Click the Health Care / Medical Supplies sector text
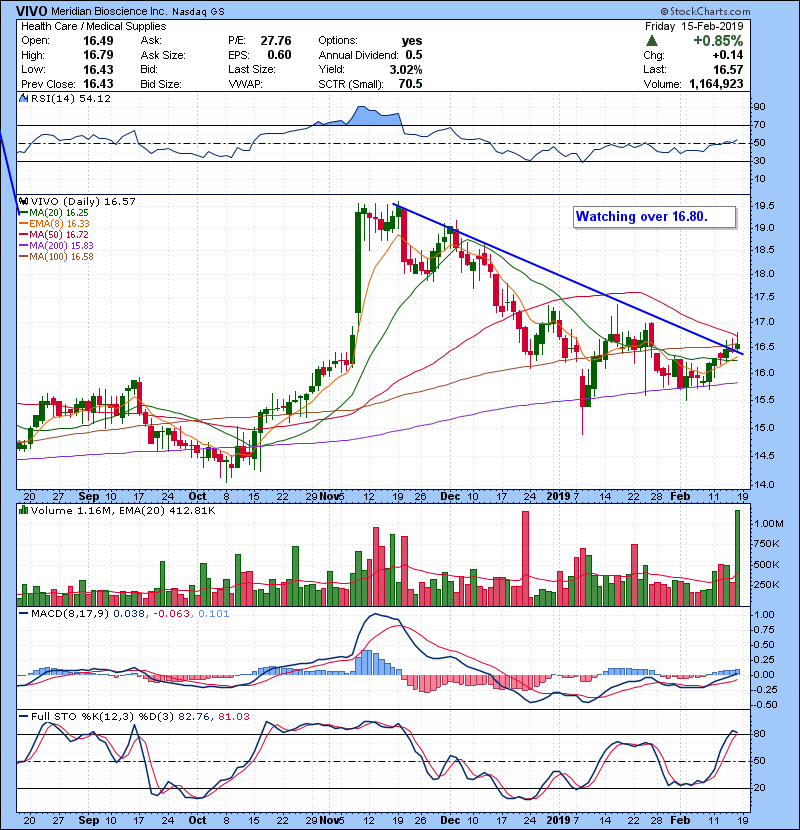The image size is (800, 830). (x=94, y=26)
